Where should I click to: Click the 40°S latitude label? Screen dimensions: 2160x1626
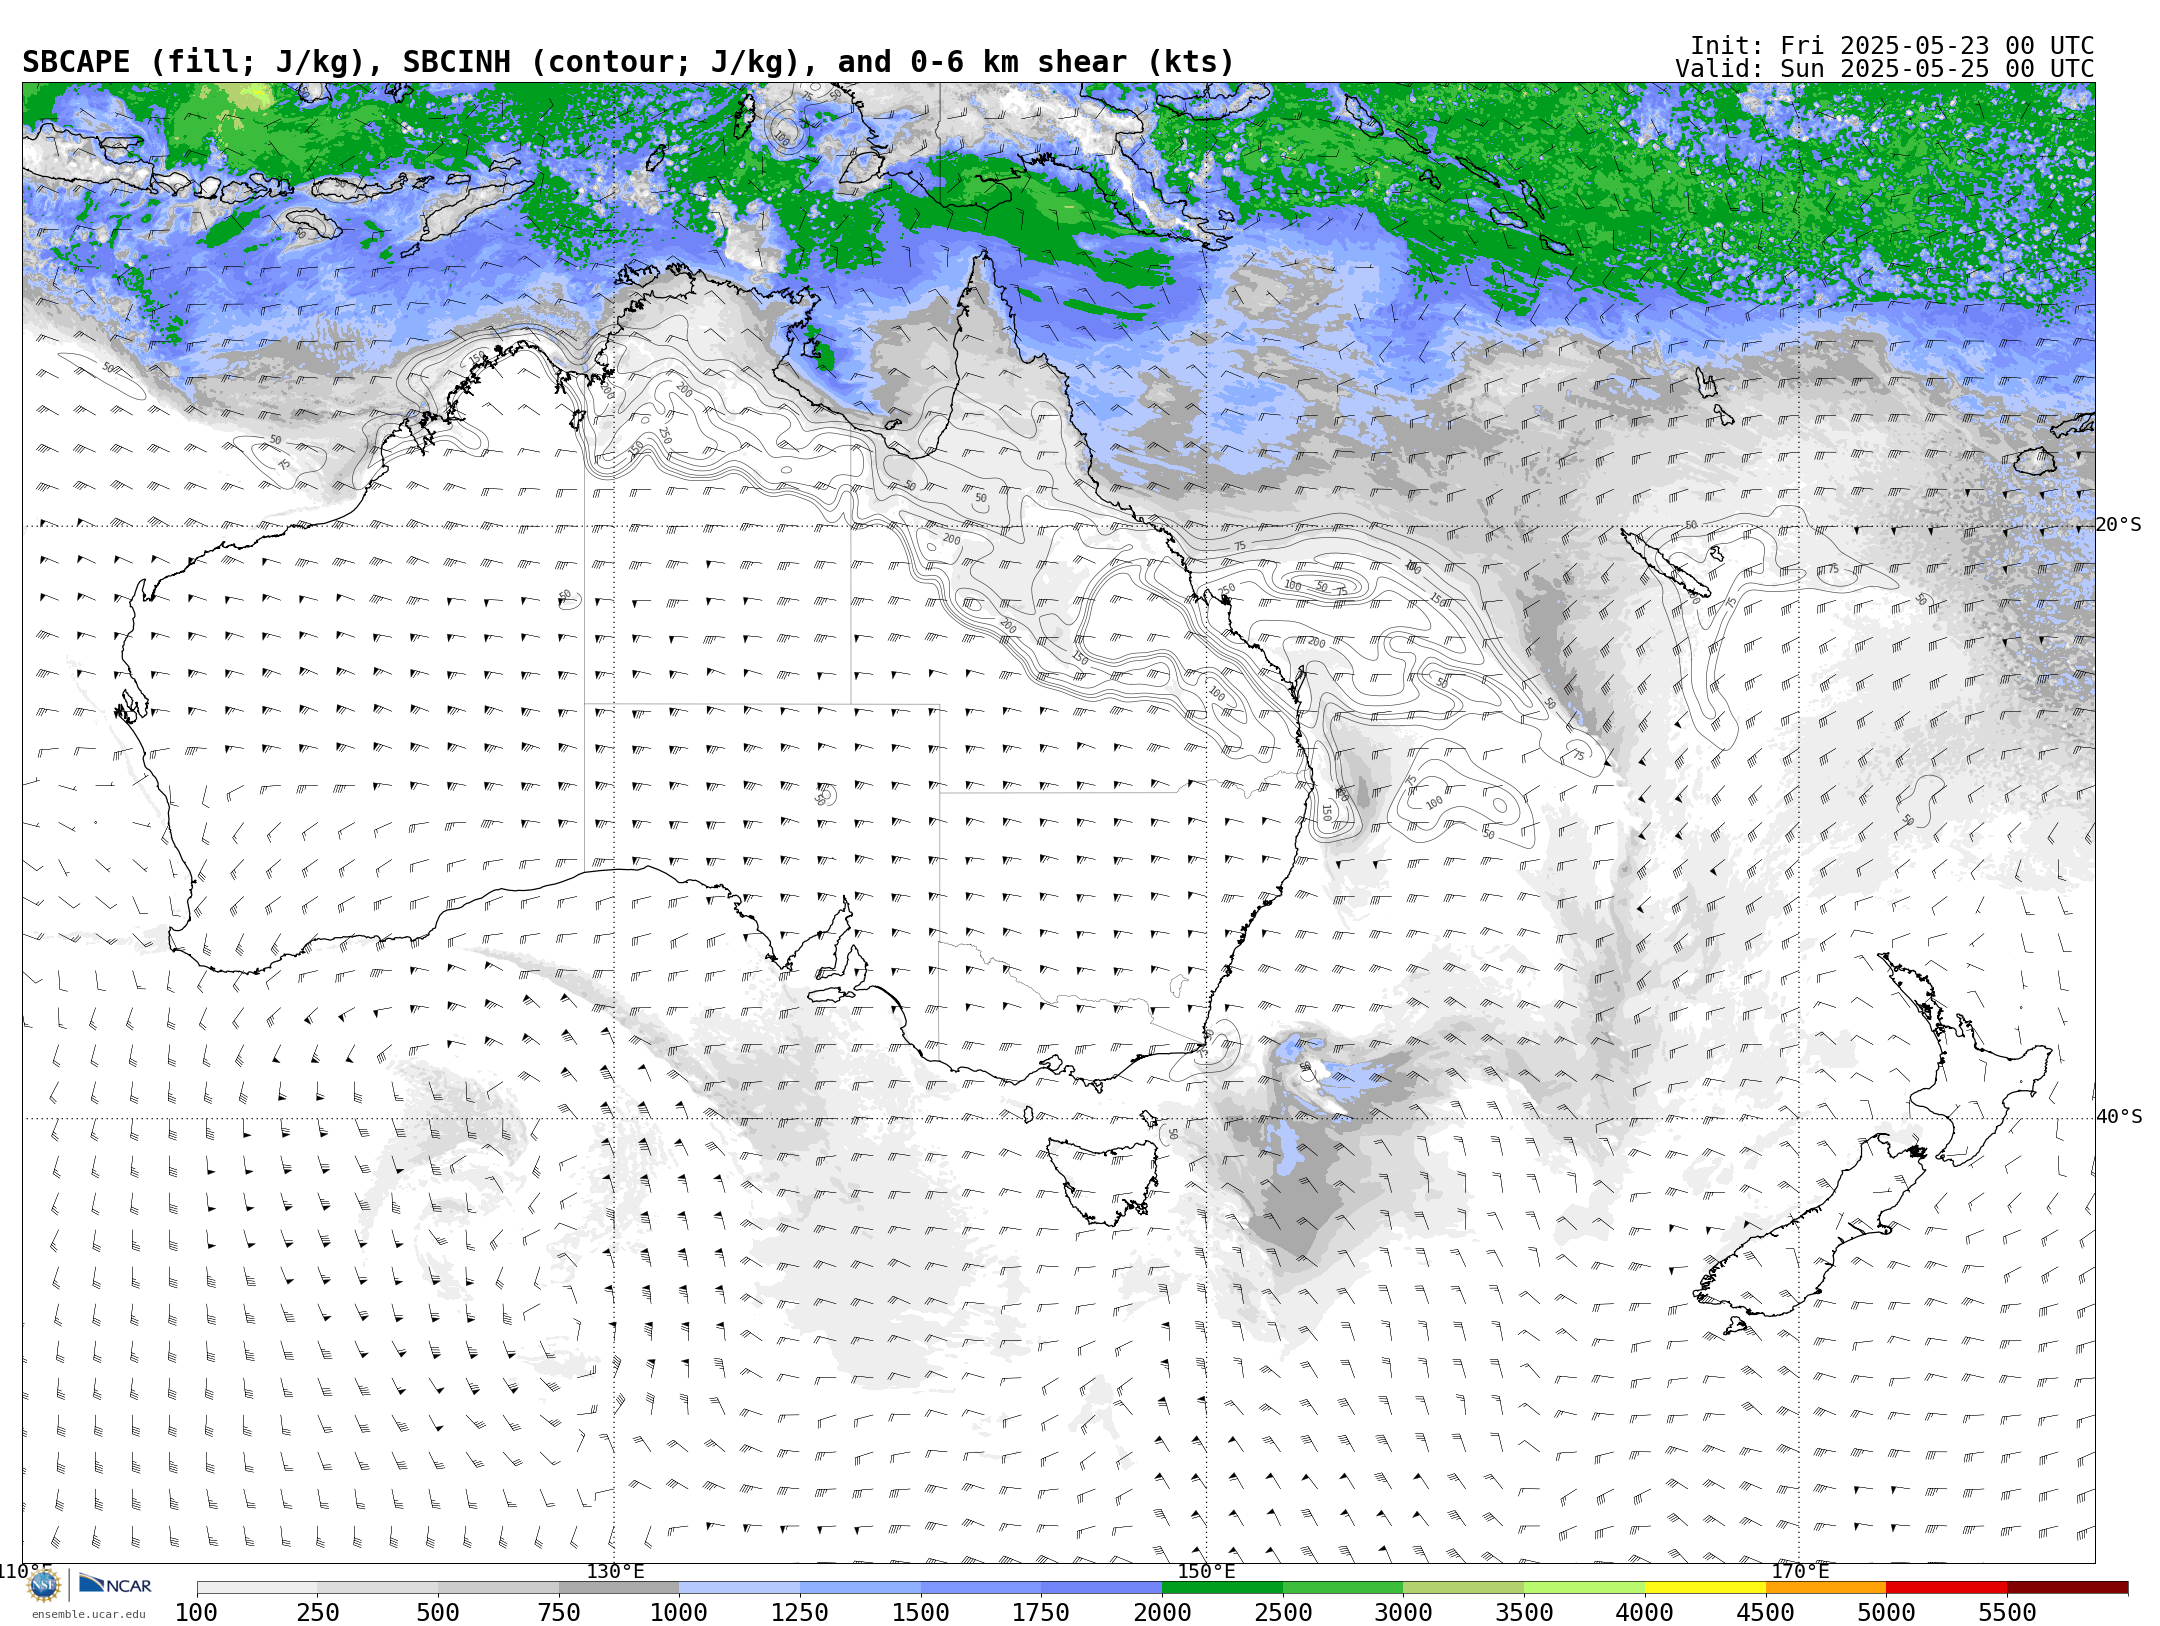tap(2119, 1117)
